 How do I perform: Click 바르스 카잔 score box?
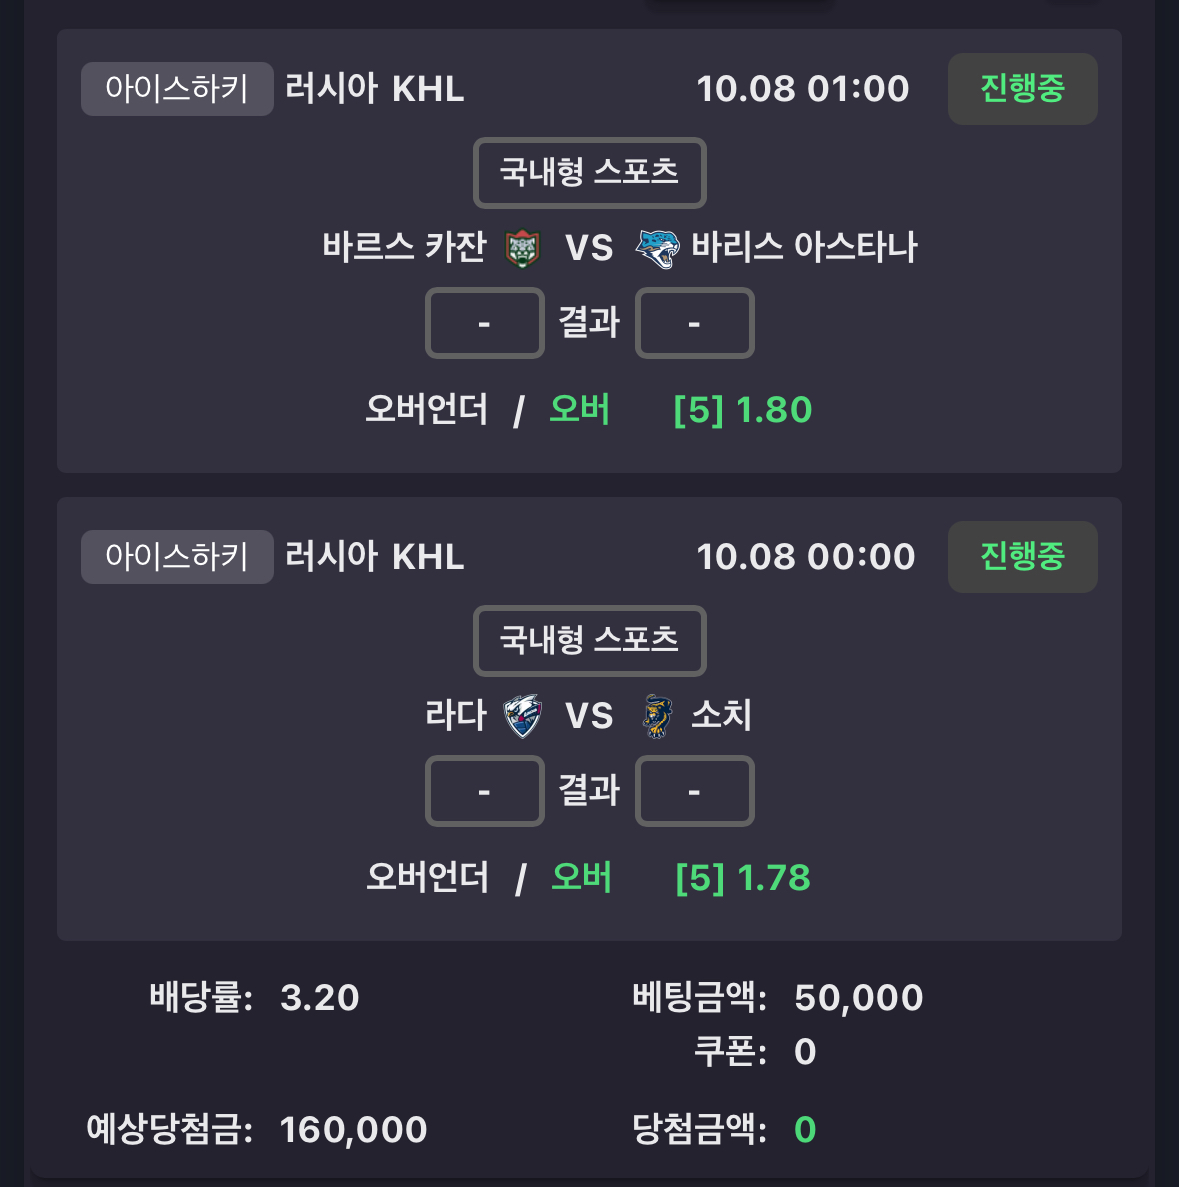pyautogui.click(x=485, y=323)
